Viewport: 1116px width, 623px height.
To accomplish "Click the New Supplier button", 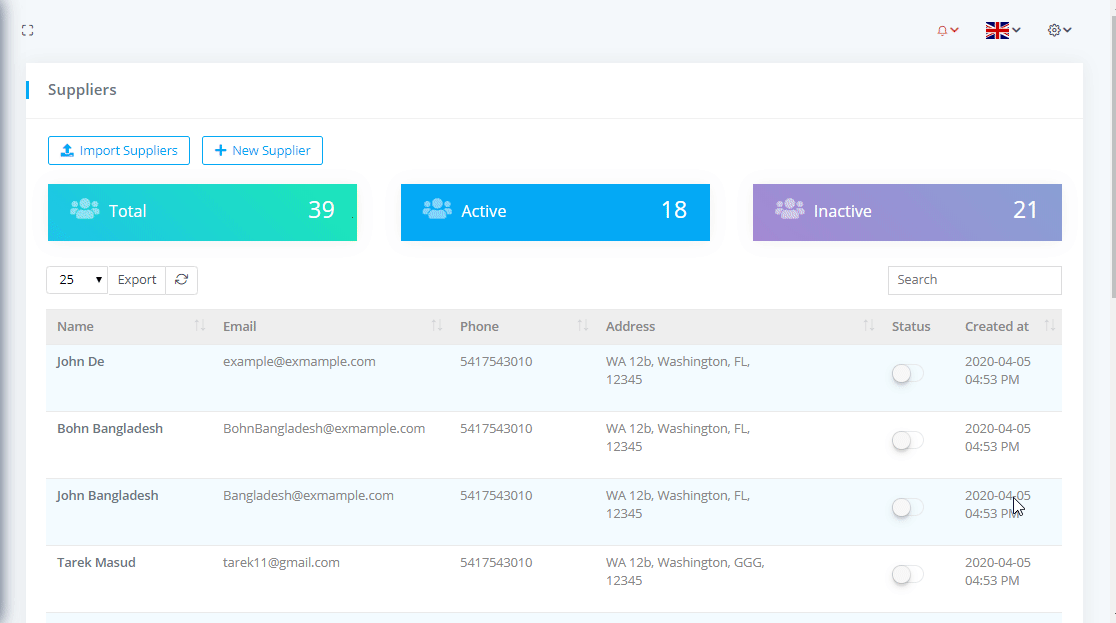I will pos(262,151).
